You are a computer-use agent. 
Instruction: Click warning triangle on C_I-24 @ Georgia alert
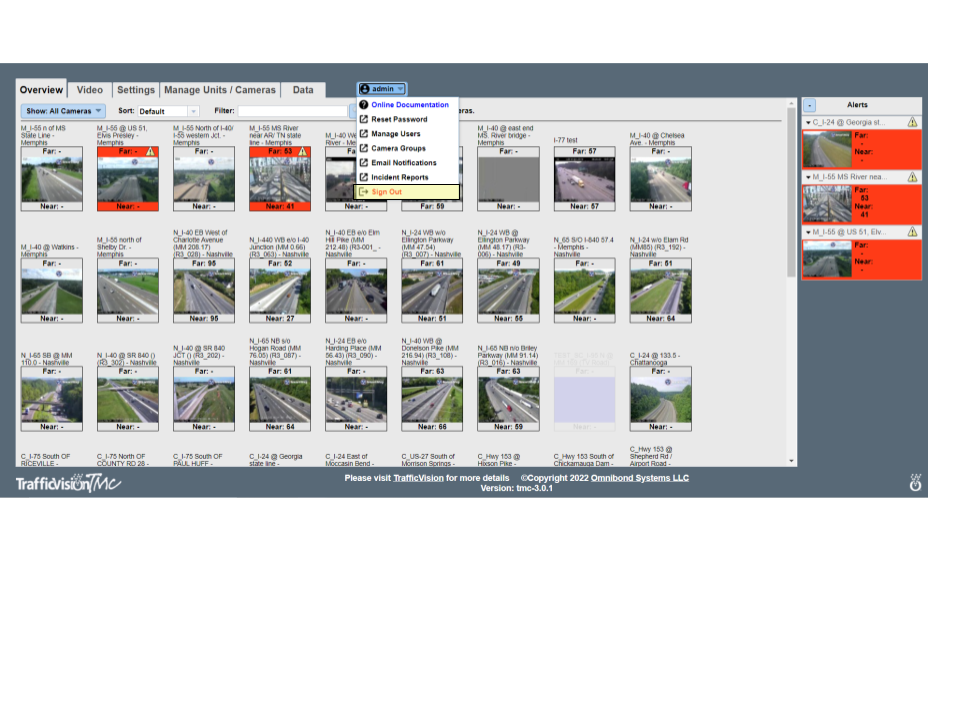click(912, 122)
